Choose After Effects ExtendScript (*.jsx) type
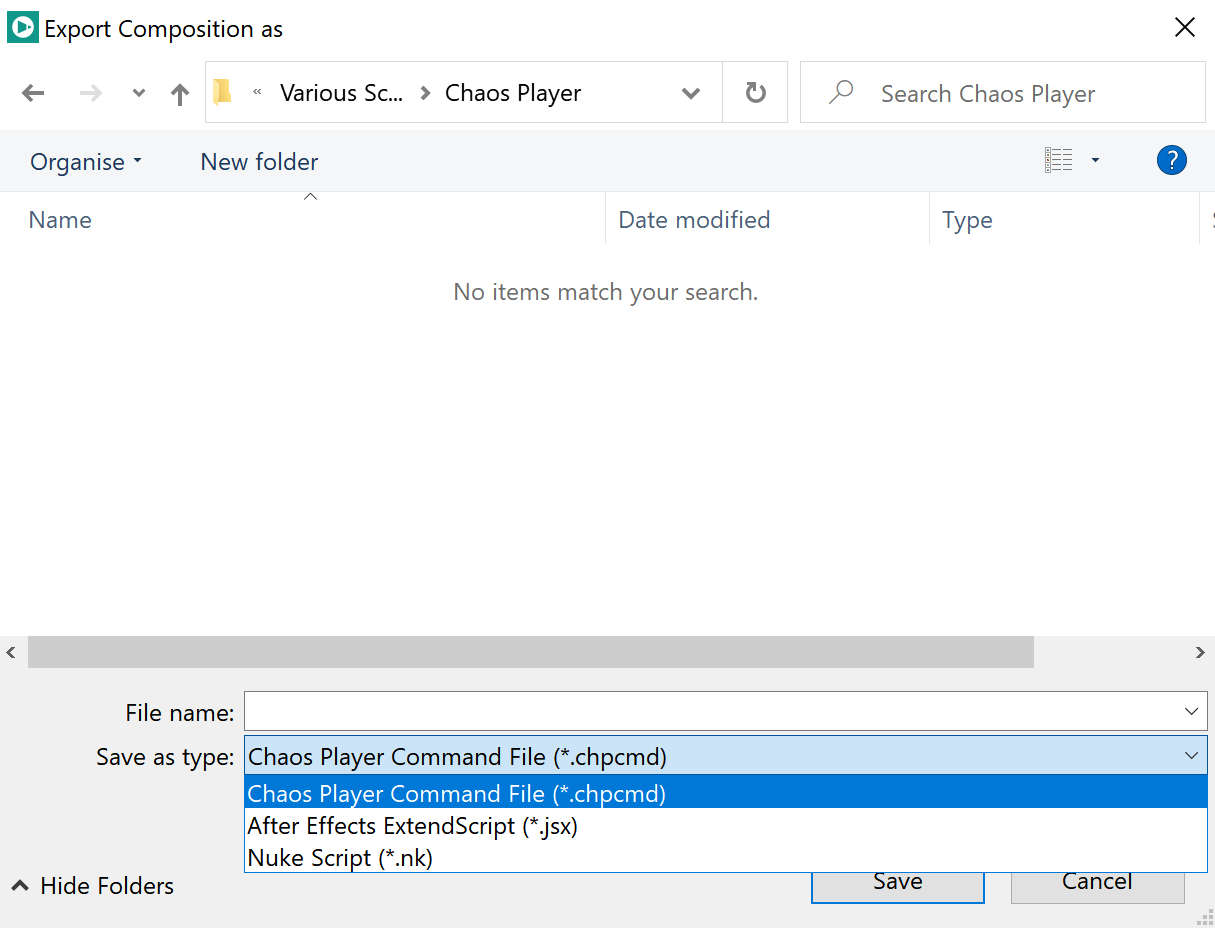Screen dimensions: 1215x928 [x=726, y=826]
